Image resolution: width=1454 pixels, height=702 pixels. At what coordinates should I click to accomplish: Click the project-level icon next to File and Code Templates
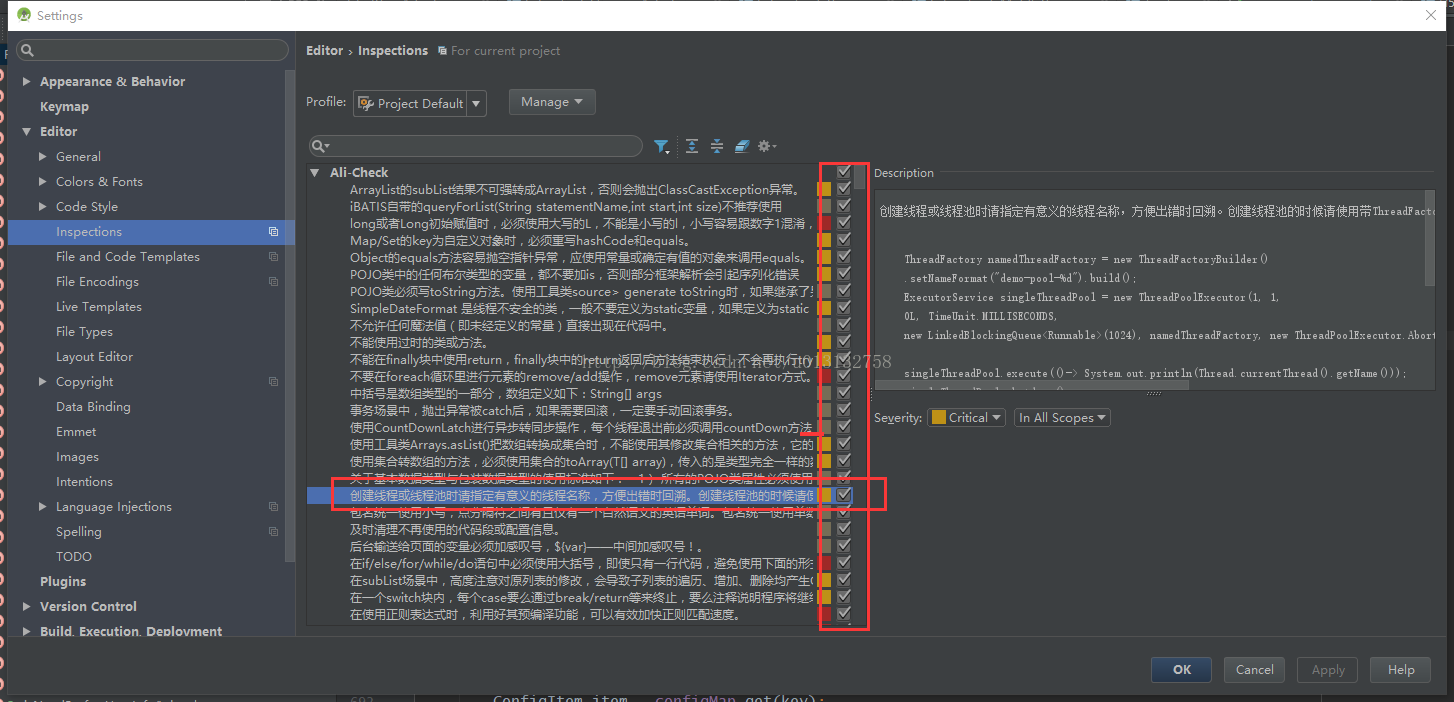click(274, 257)
